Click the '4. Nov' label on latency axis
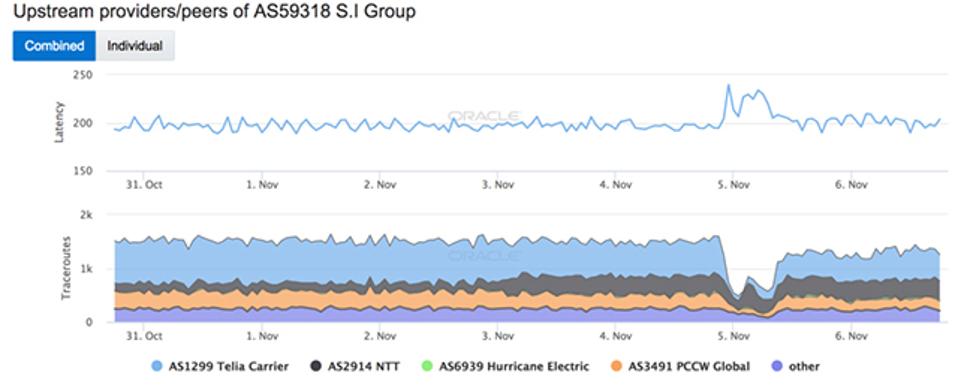This screenshot has width=958, height=391. (616, 185)
